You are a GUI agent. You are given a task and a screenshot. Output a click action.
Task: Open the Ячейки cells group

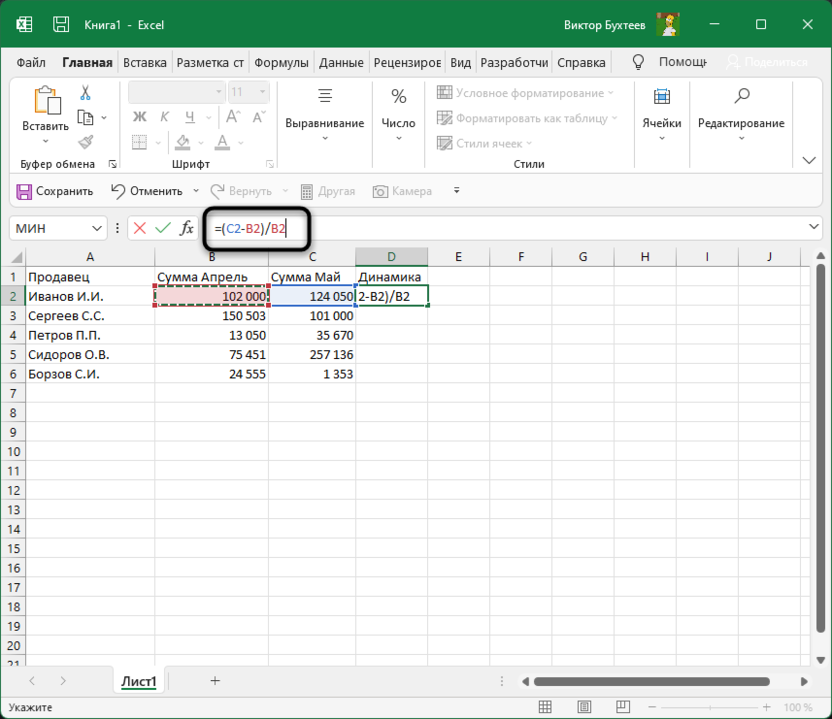662,116
